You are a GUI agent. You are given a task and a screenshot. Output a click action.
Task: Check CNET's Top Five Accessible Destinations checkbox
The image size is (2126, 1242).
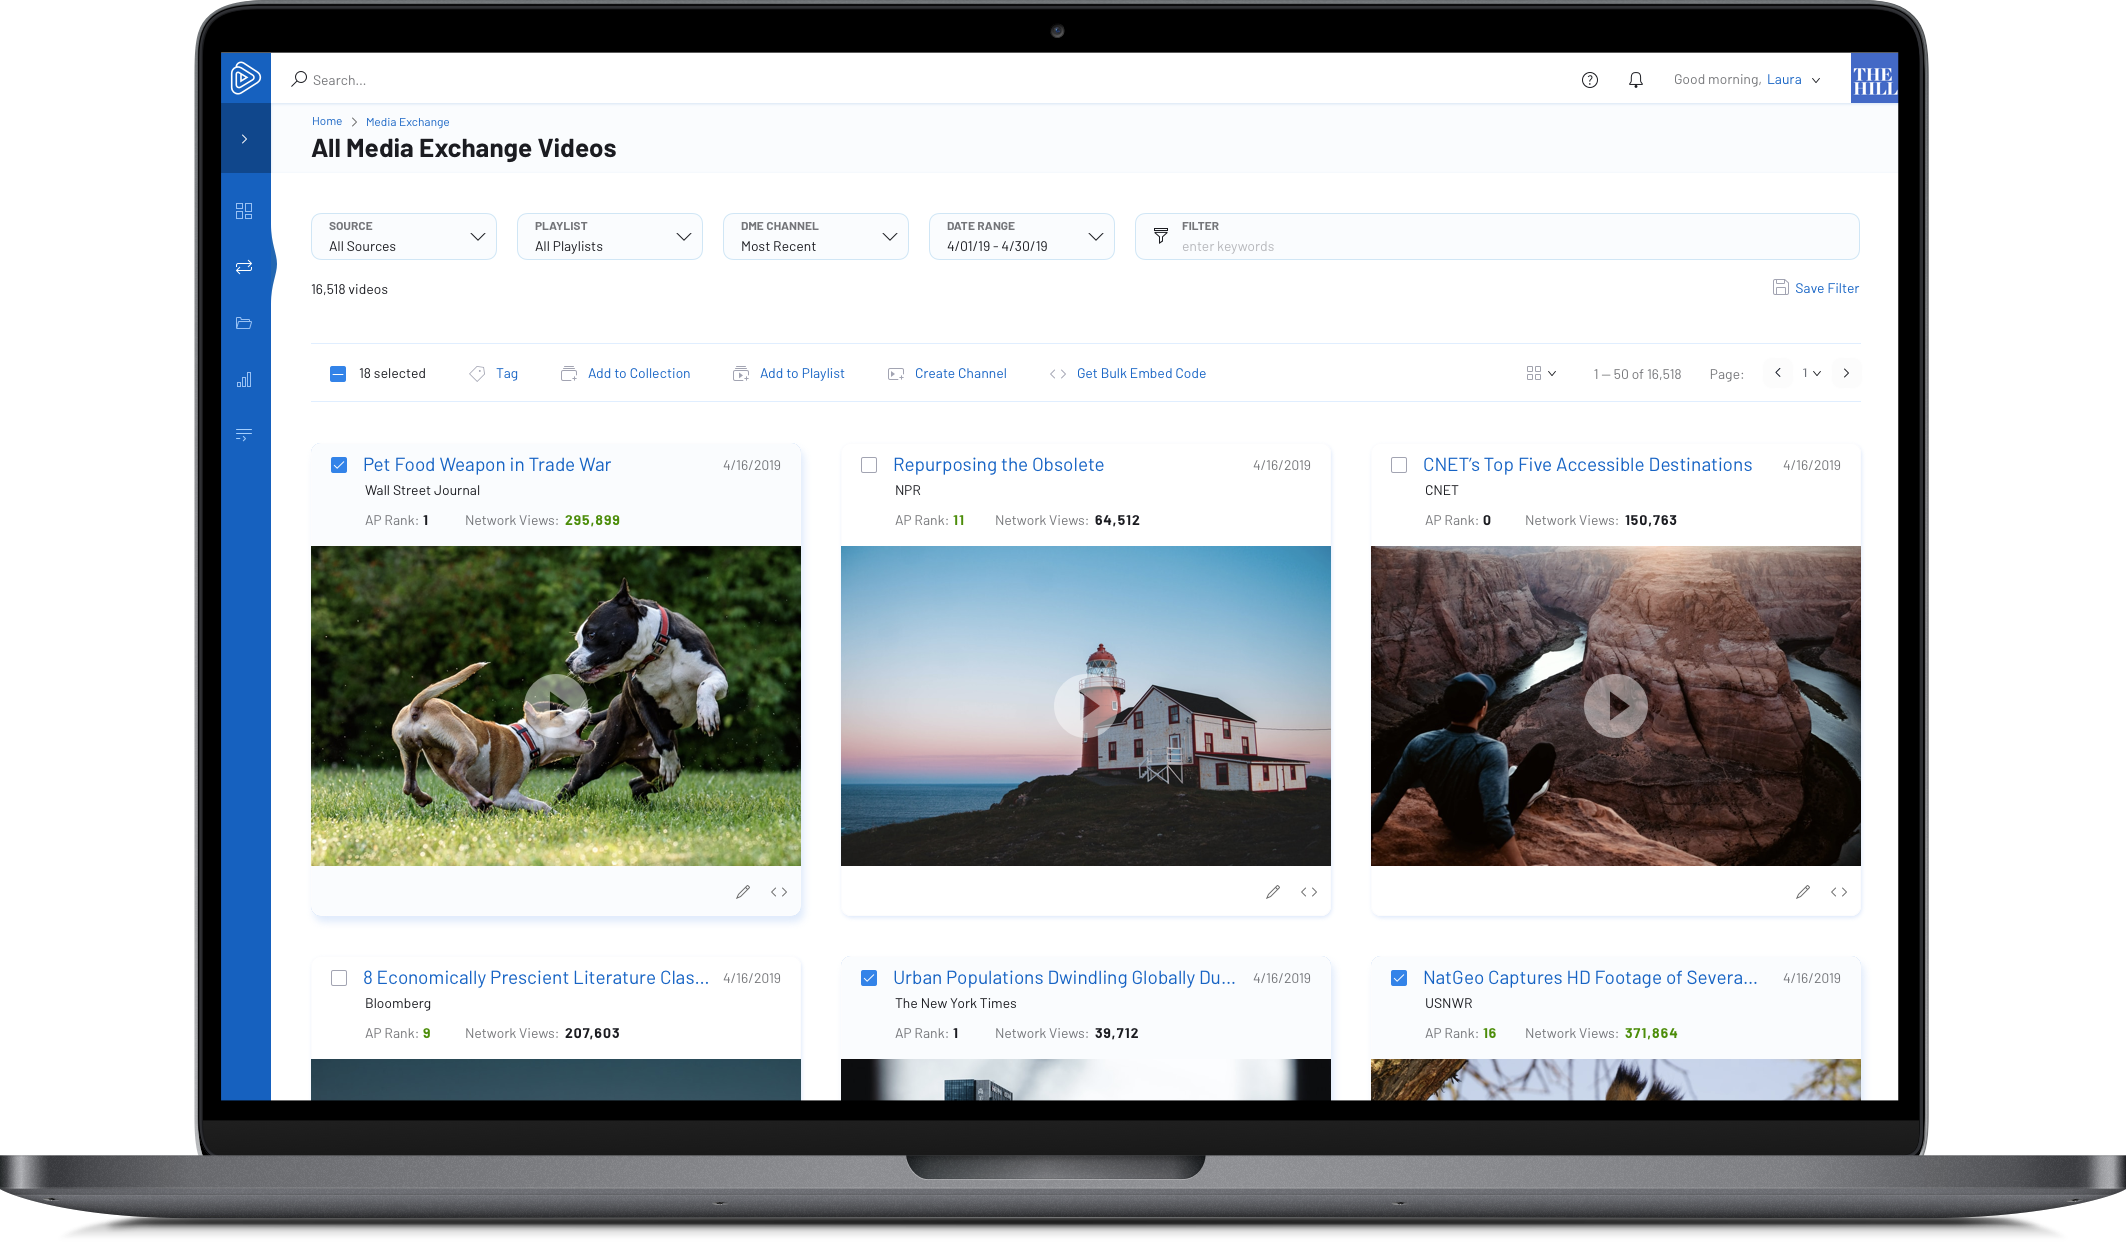[1399, 465]
